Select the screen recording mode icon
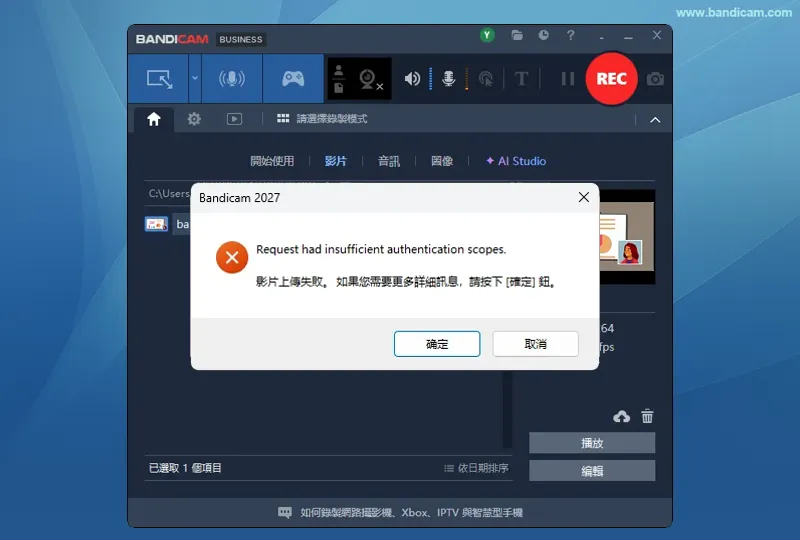The height and width of the screenshot is (540, 800). click(x=159, y=79)
